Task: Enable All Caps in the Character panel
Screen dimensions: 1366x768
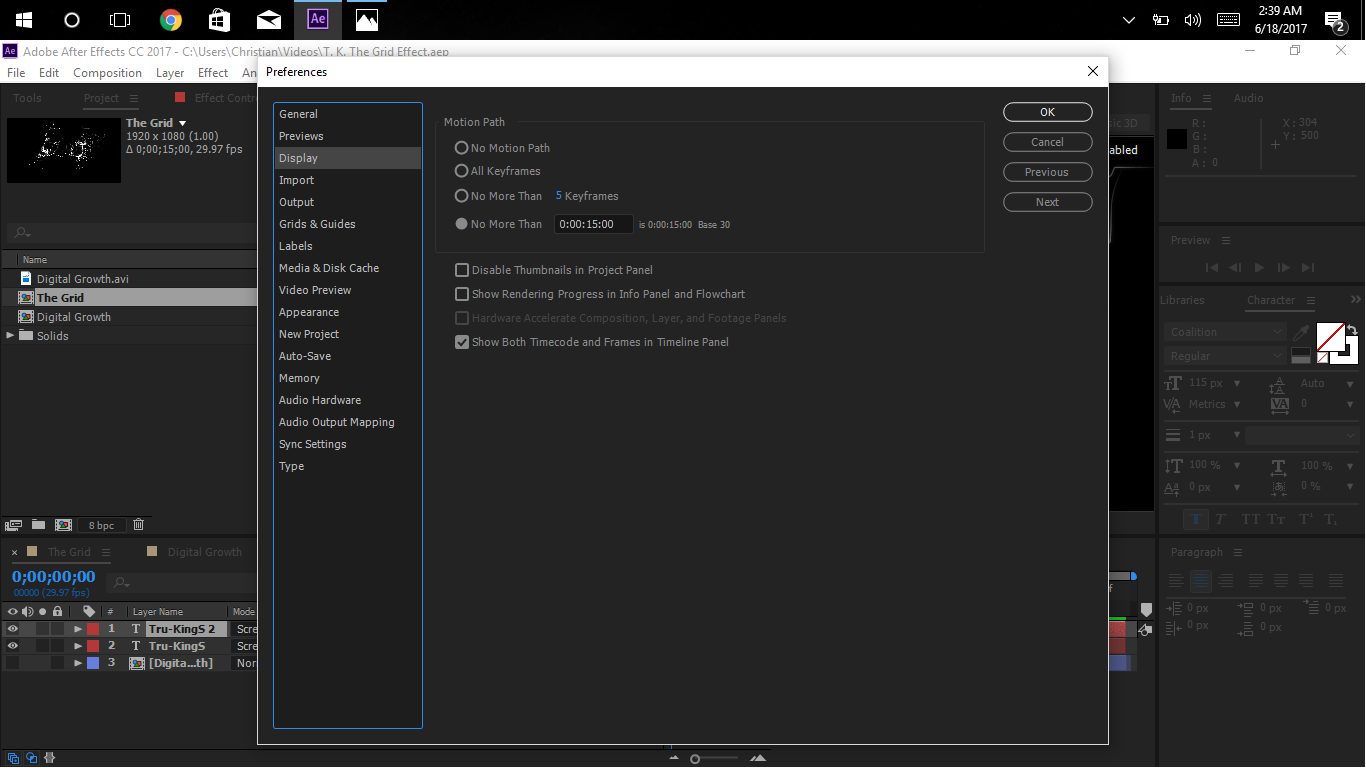Action: tap(1250, 519)
